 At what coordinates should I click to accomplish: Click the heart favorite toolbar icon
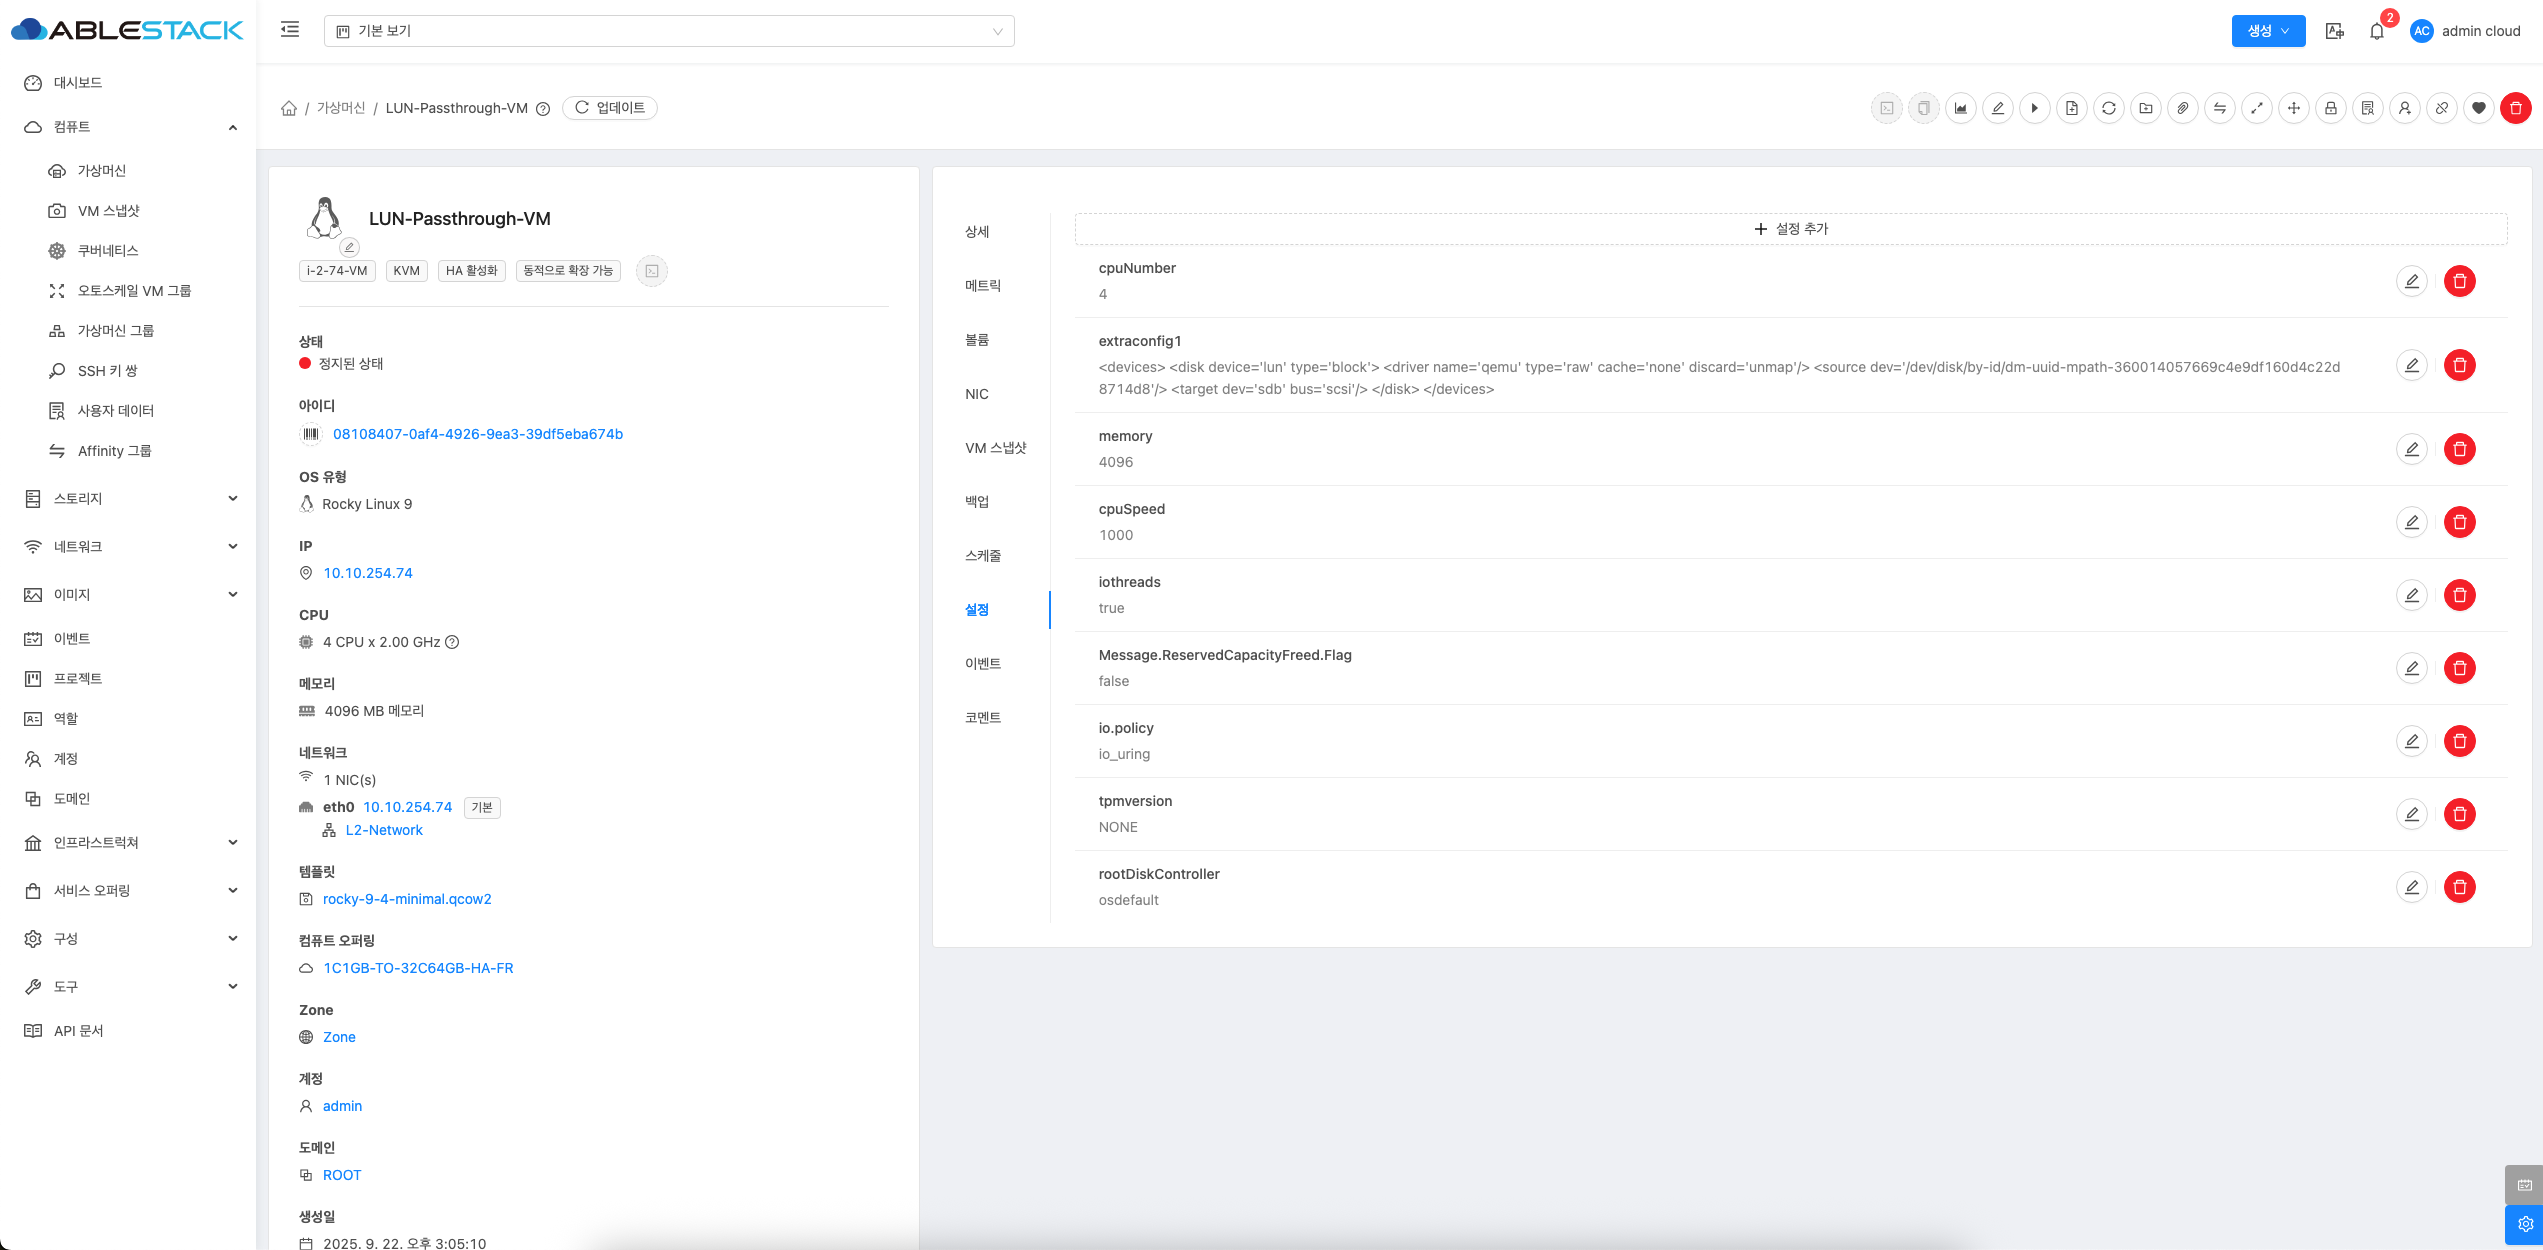coord(2478,108)
